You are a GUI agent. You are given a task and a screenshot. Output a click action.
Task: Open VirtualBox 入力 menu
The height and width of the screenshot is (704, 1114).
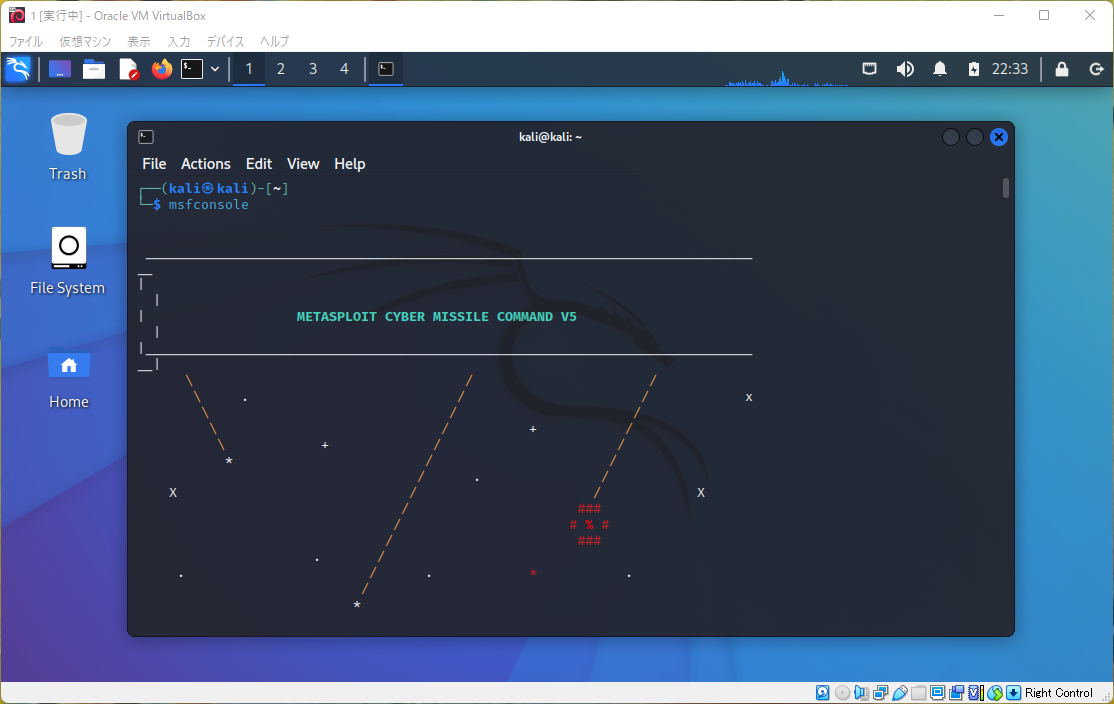(x=178, y=41)
